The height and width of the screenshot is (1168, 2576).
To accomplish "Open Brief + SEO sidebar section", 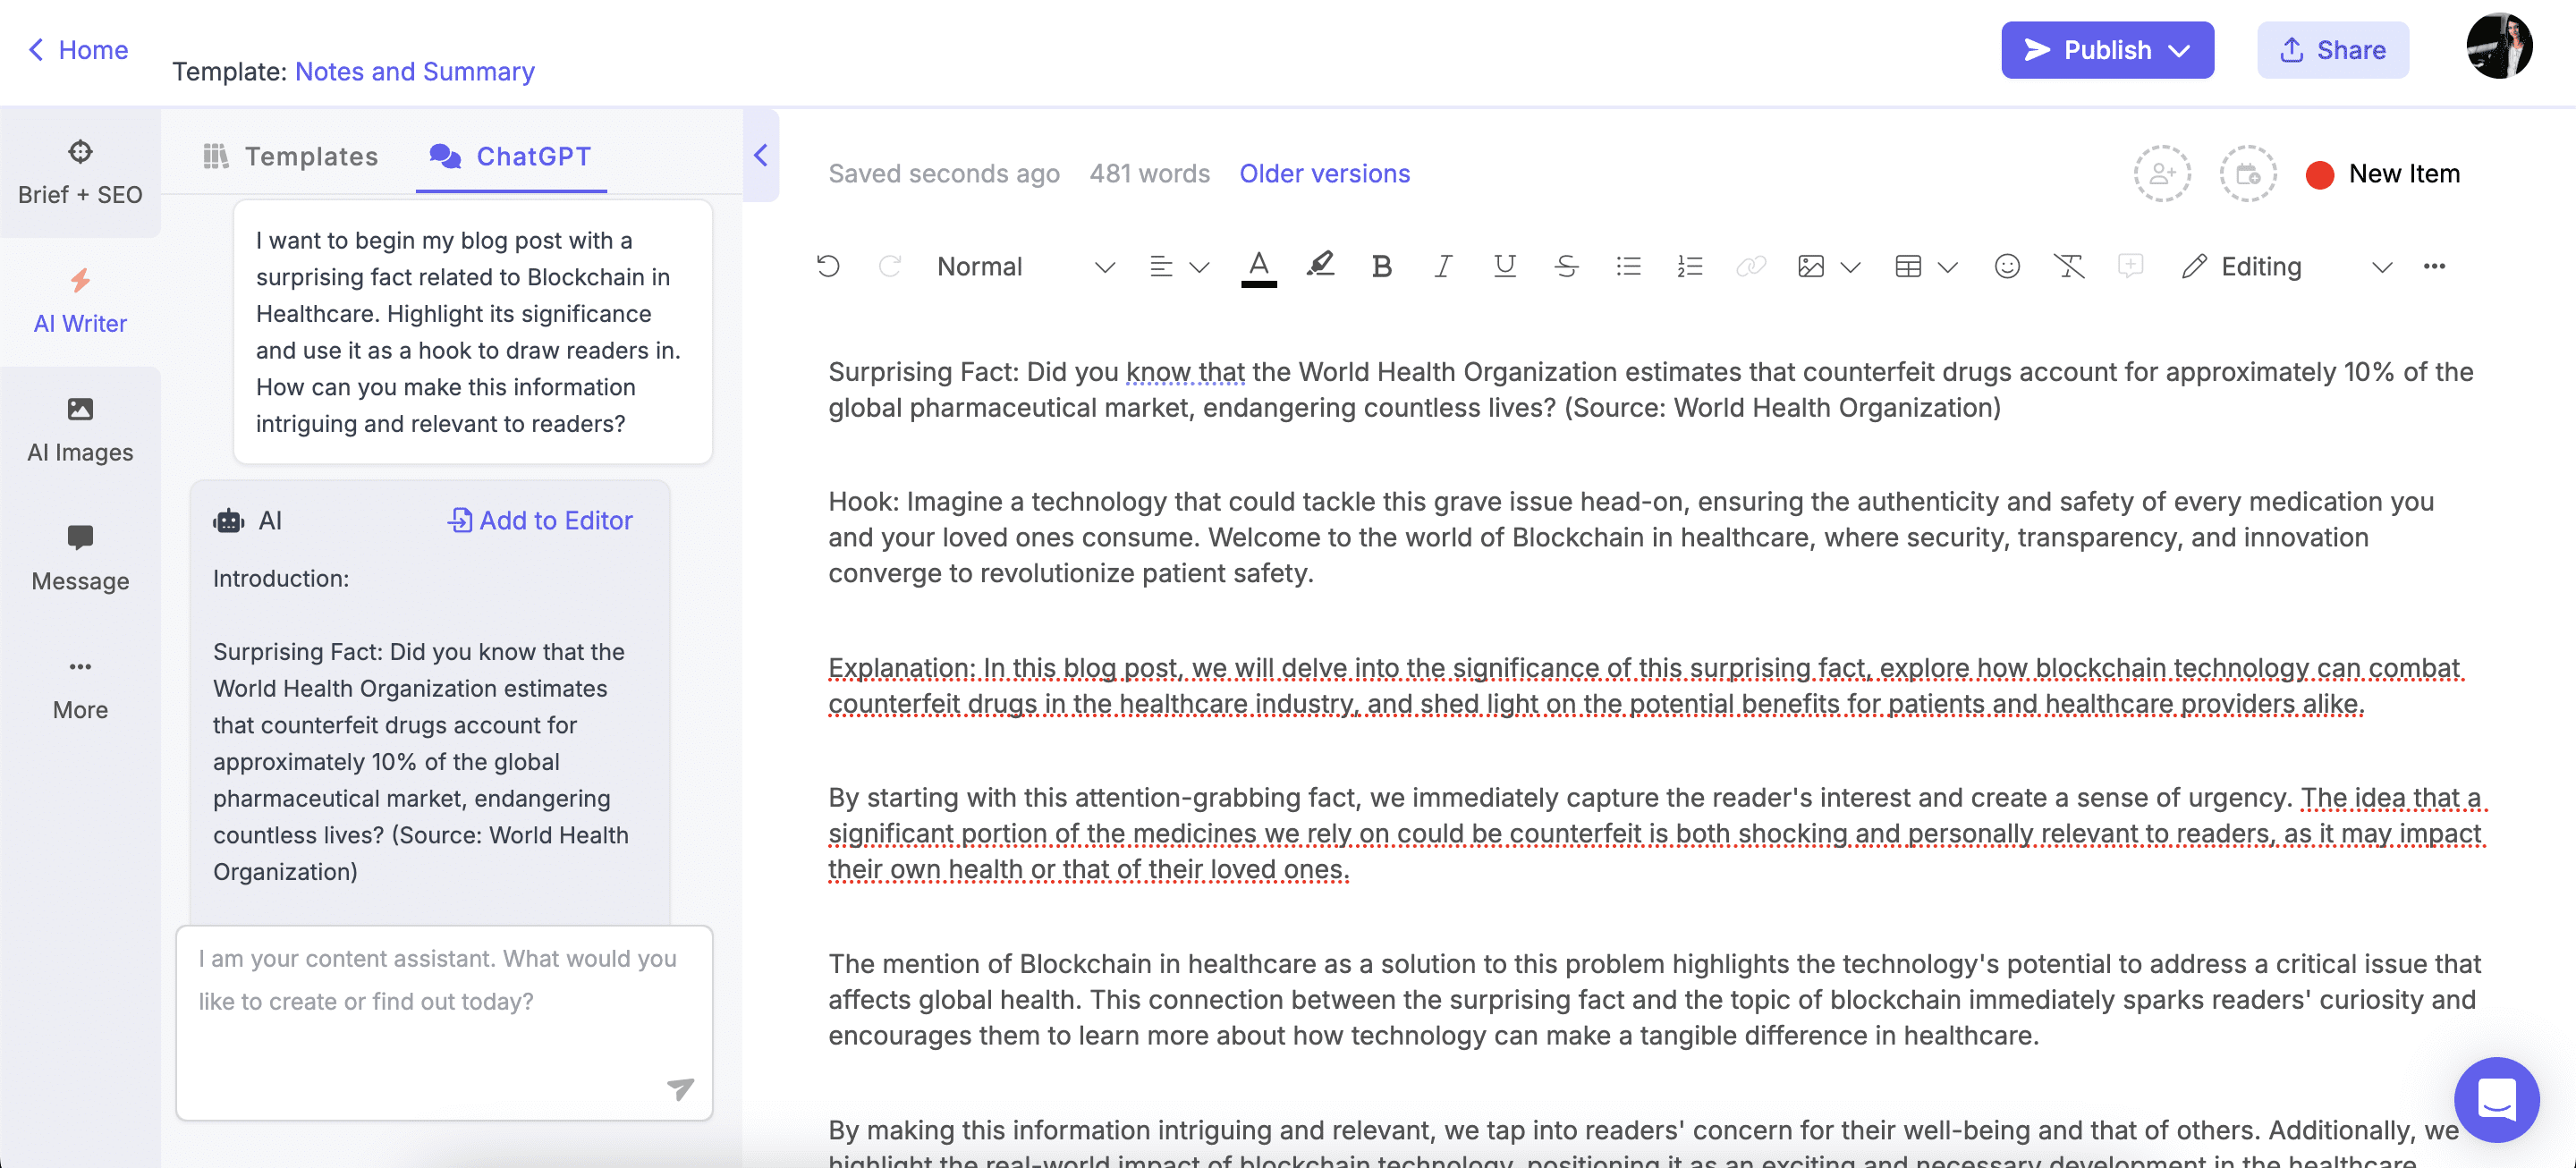I will point(80,173).
